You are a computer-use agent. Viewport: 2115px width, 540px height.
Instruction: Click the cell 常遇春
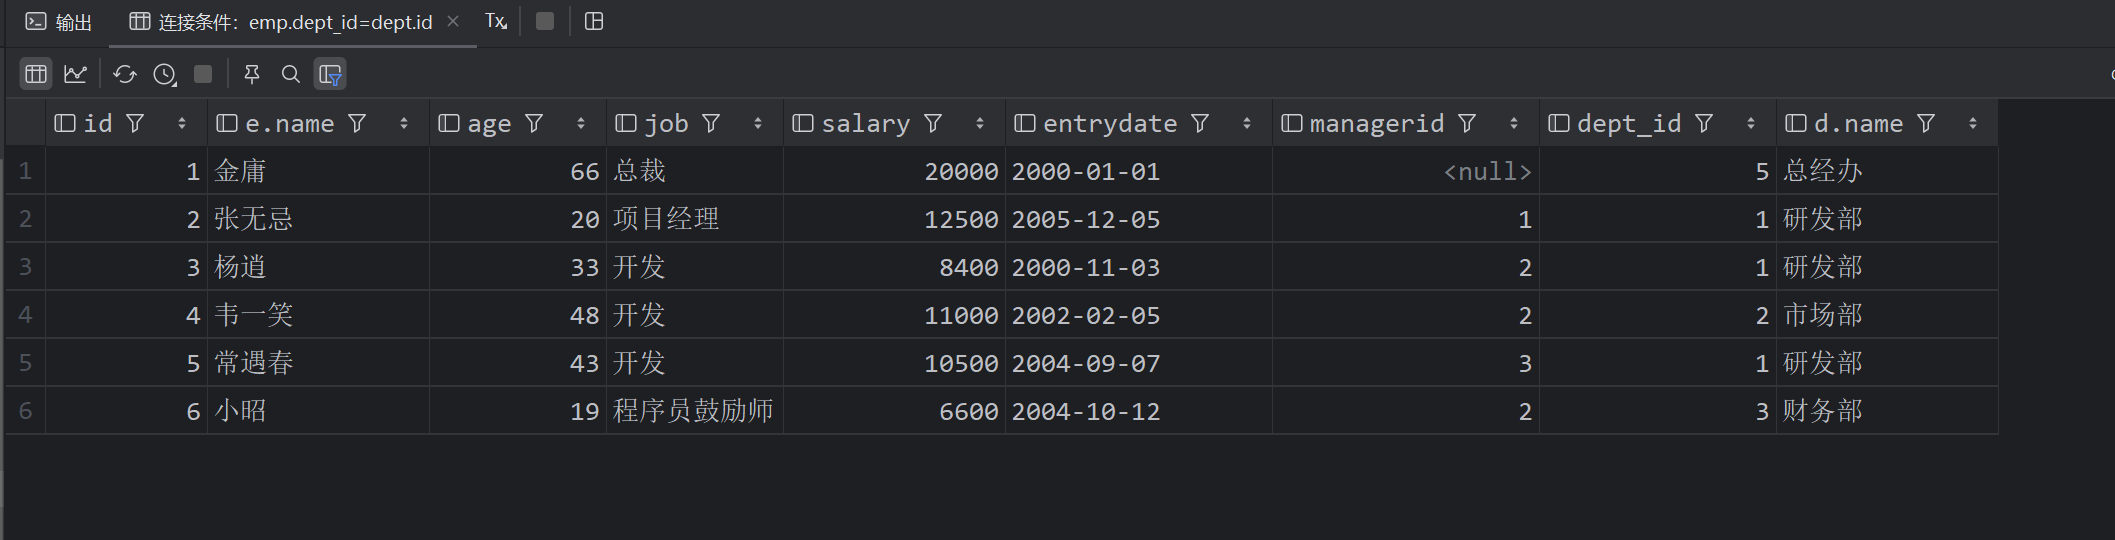click(318, 363)
